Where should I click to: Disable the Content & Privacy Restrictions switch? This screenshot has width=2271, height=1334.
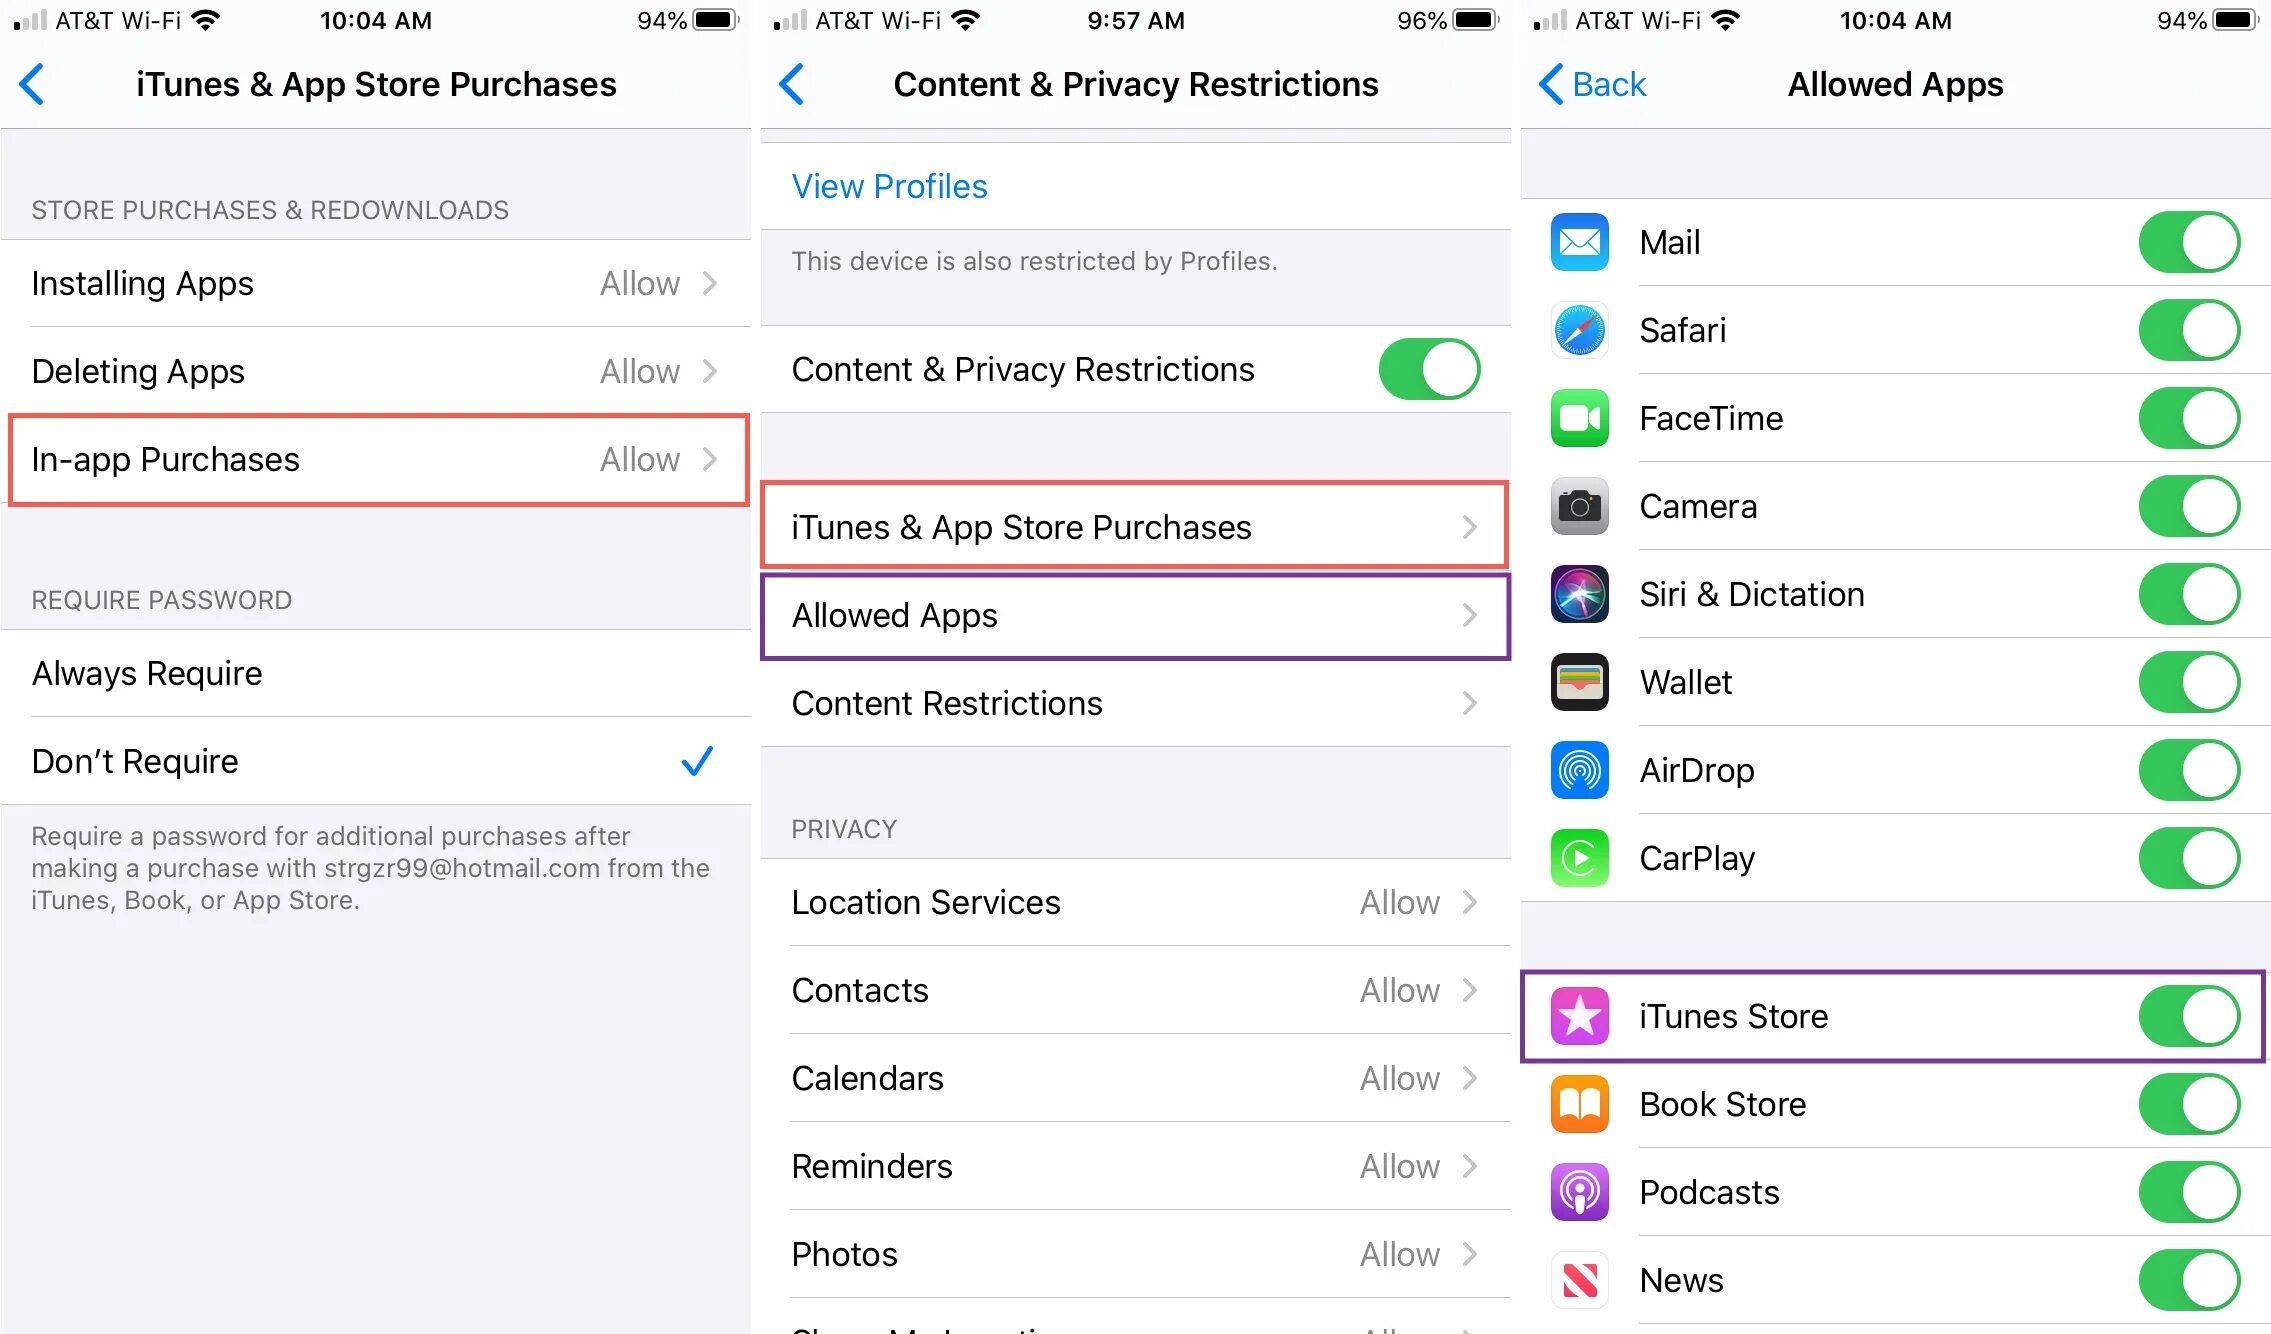[1429, 369]
